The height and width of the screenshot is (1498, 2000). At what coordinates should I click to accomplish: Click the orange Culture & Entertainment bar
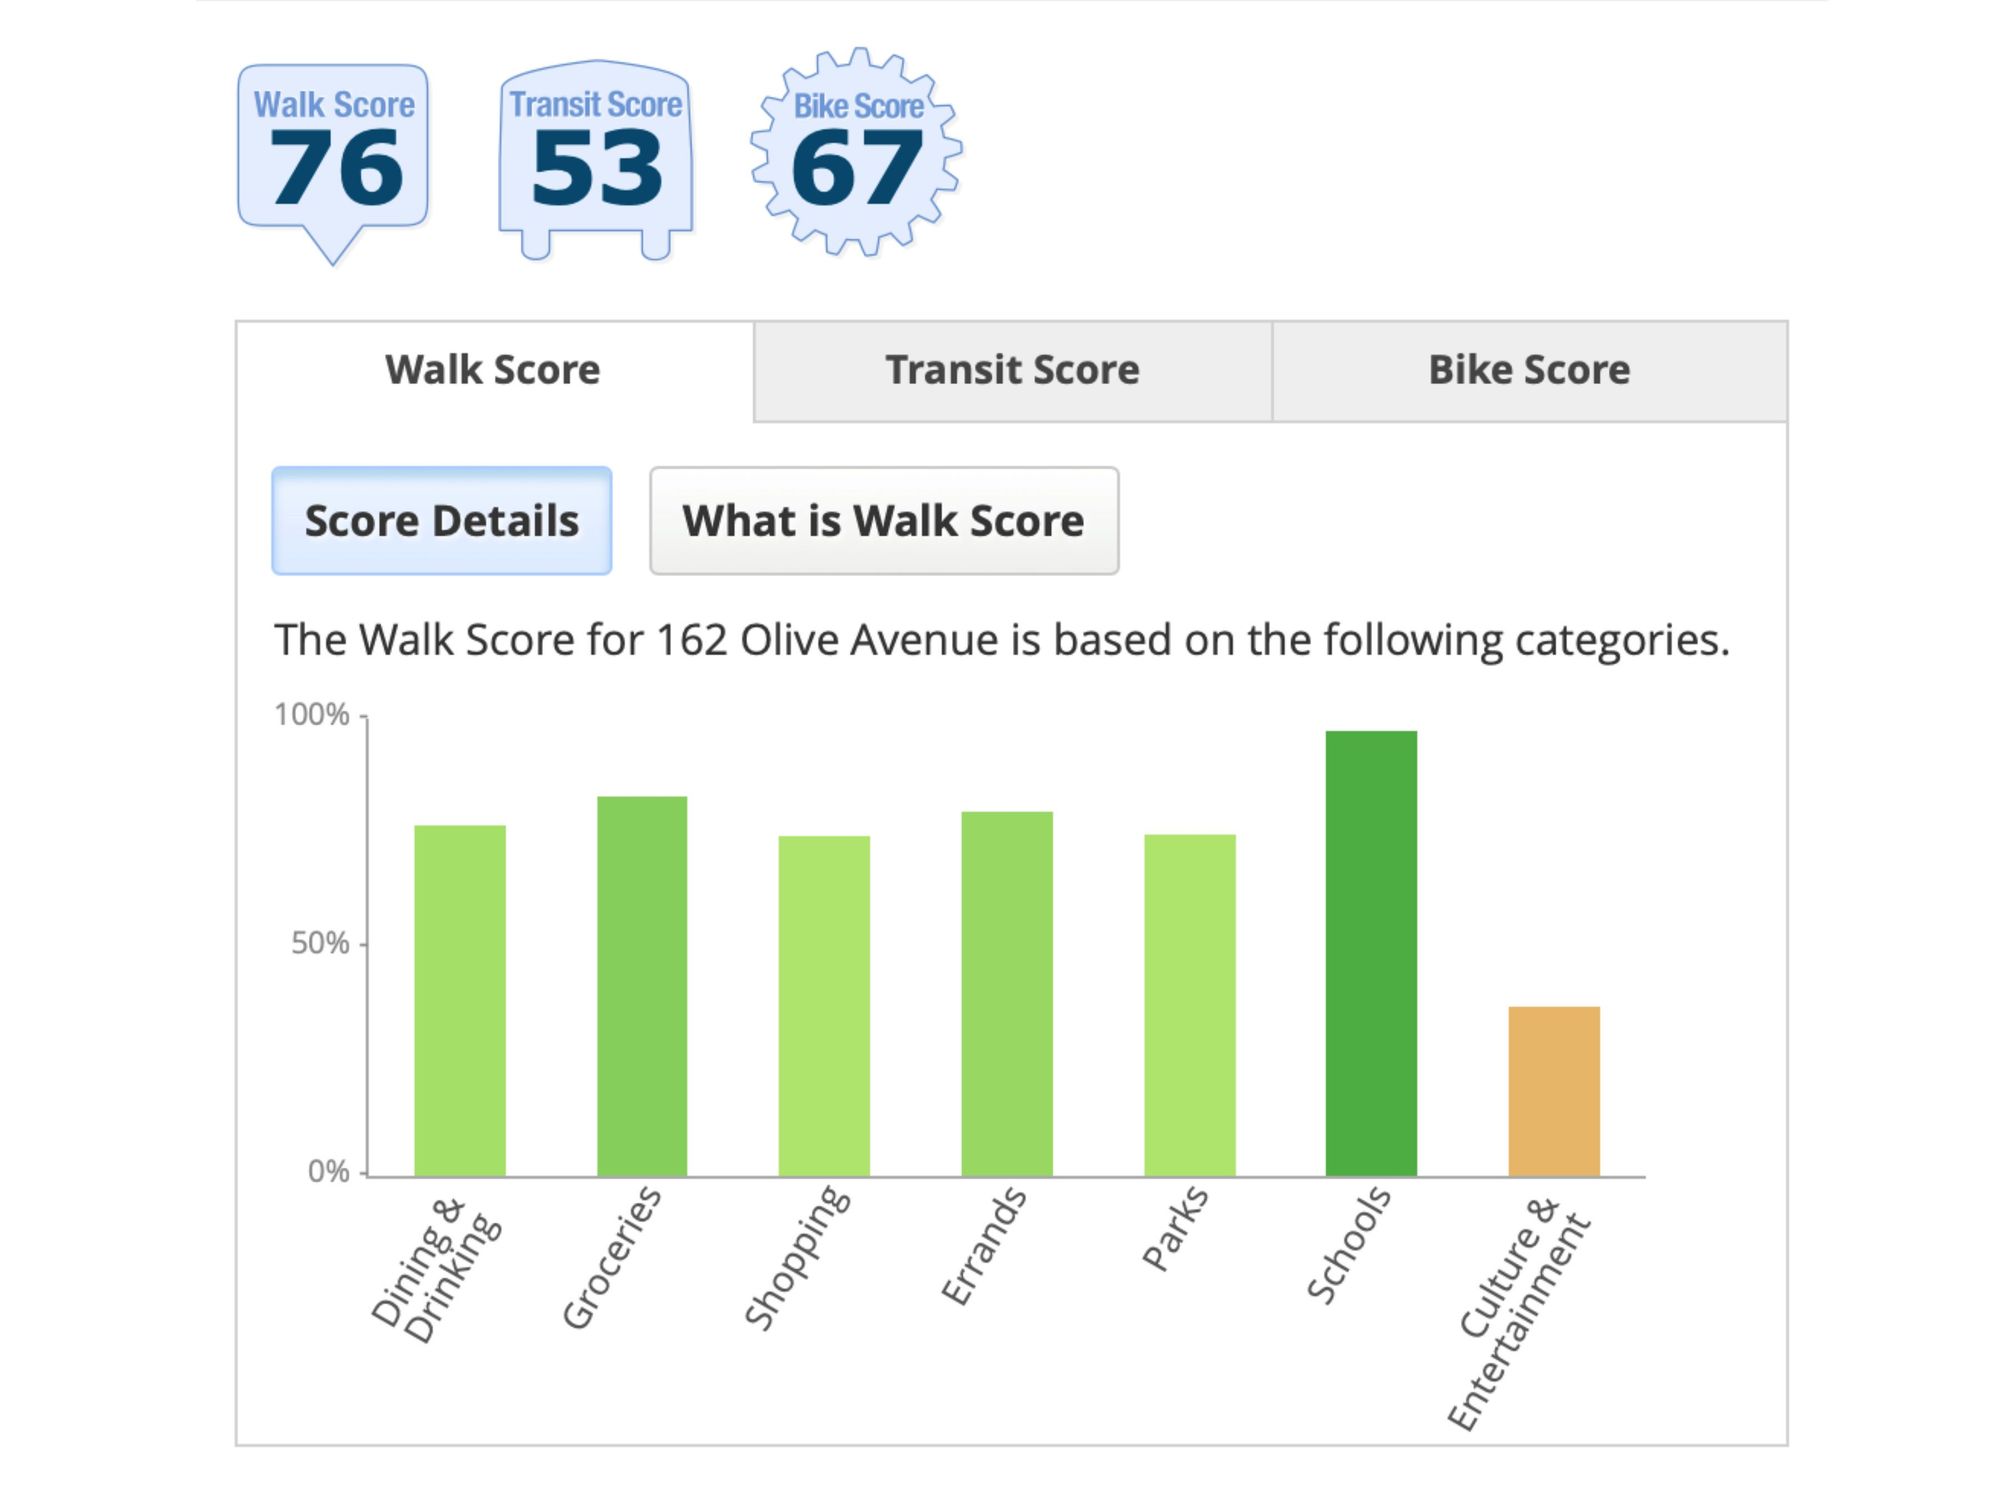pyautogui.click(x=1554, y=1091)
